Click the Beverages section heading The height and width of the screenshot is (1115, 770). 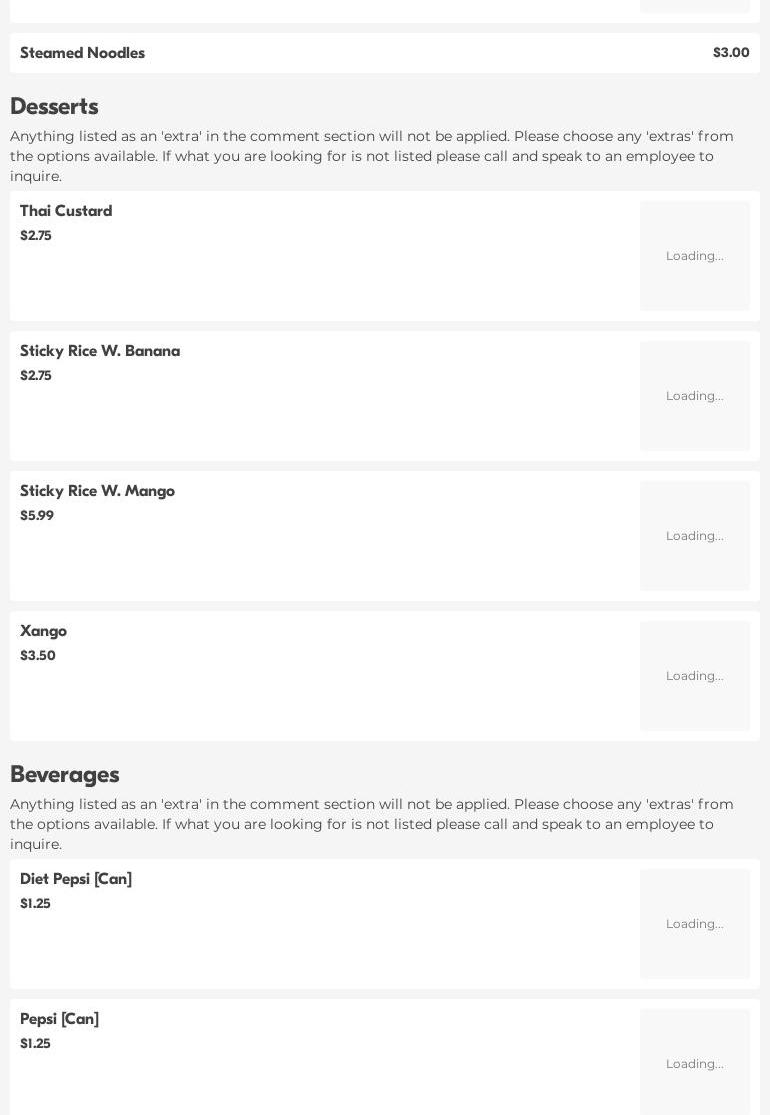click(65, 775)
